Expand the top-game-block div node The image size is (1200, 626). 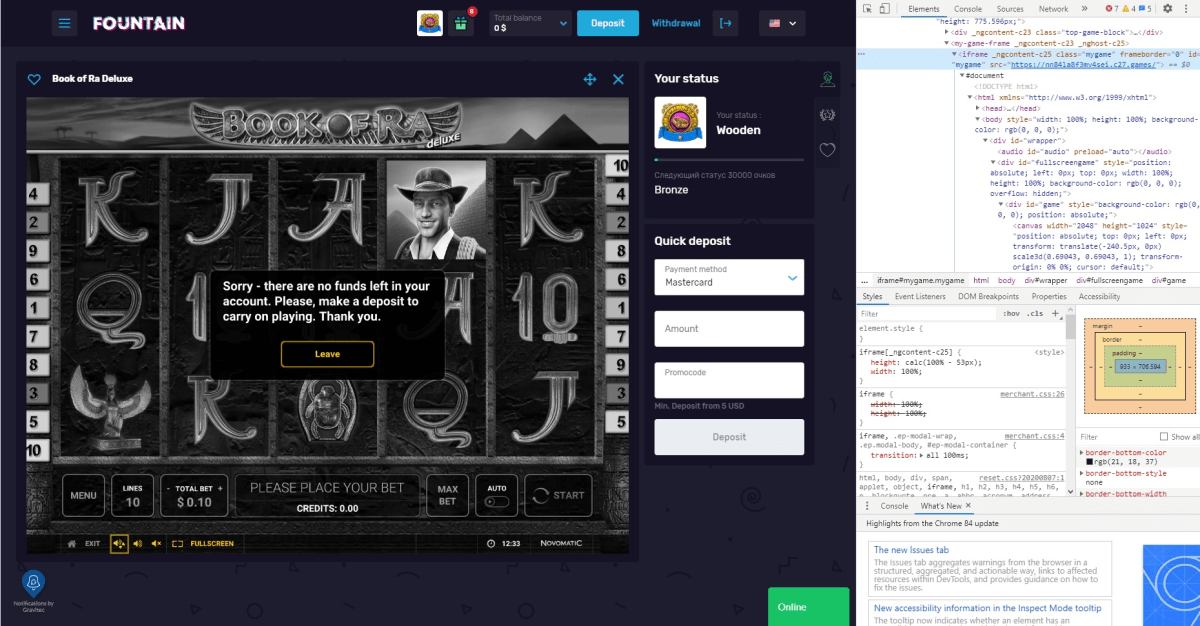point(947,32)
